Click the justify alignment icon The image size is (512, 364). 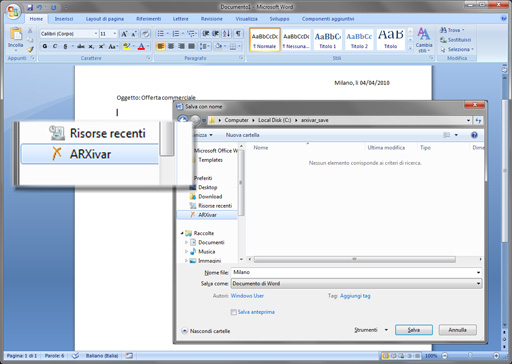pyautogui.click(x=191, y=46)
